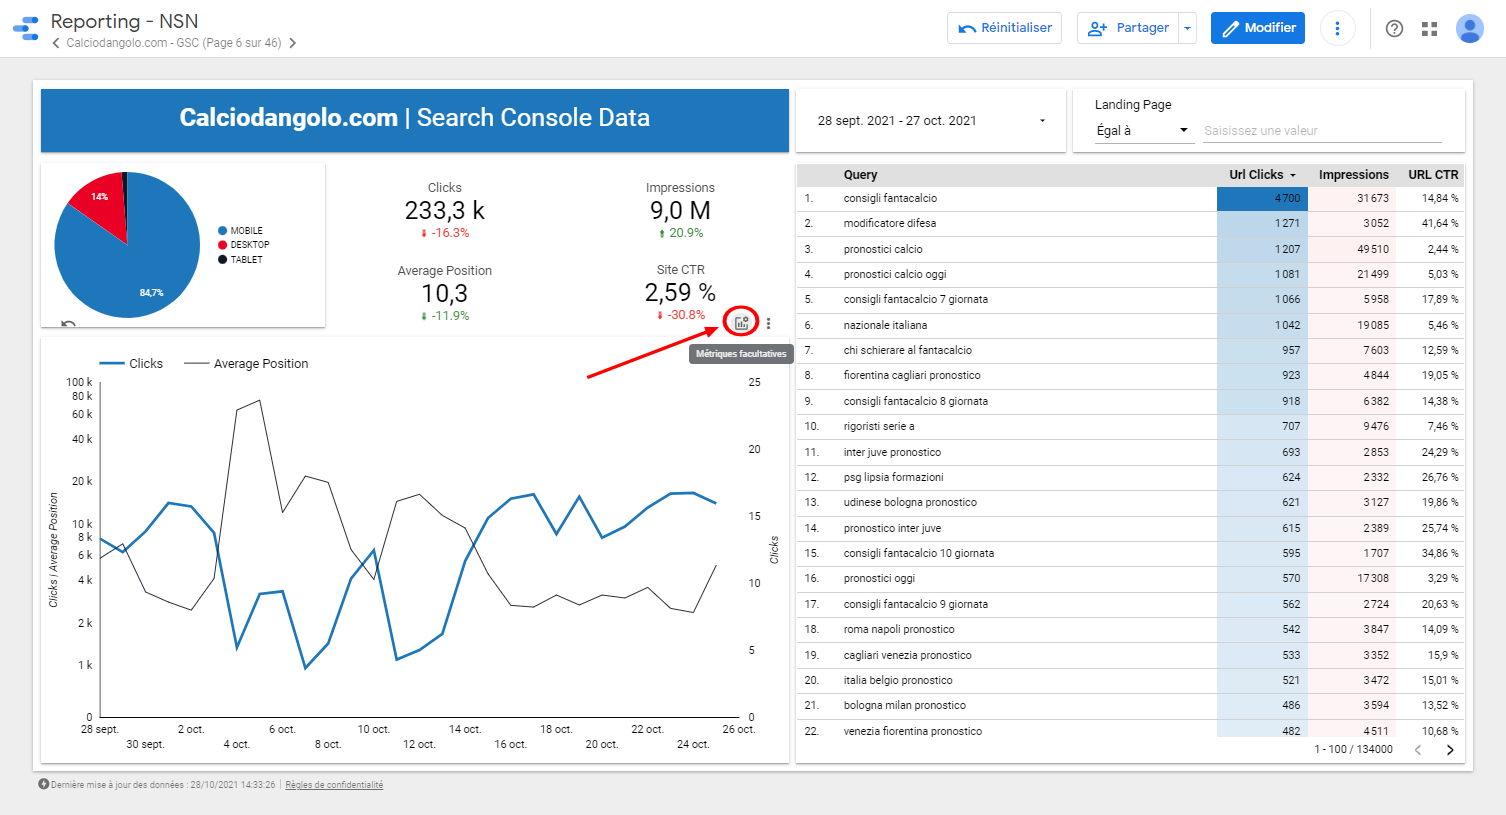Open the Partager dropdown arrow
Image resolution: width=1506 pixels, height=815 pixels.
(1187, 28)
